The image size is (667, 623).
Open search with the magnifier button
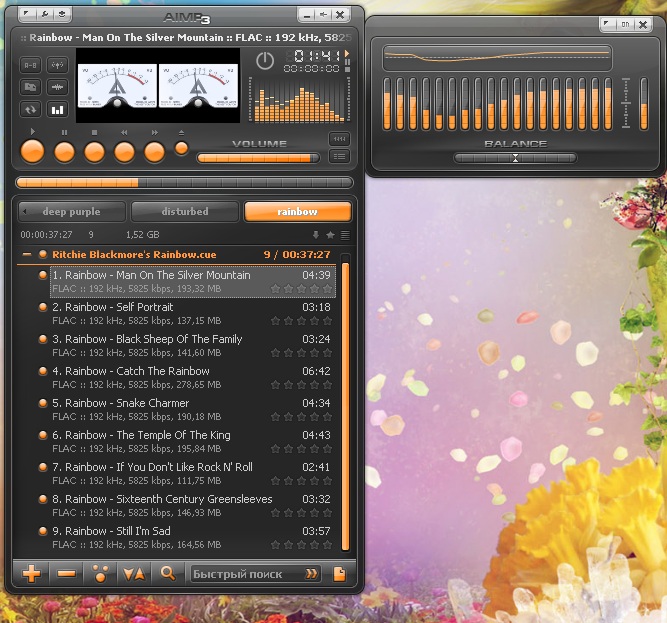[x=168, y=574]
